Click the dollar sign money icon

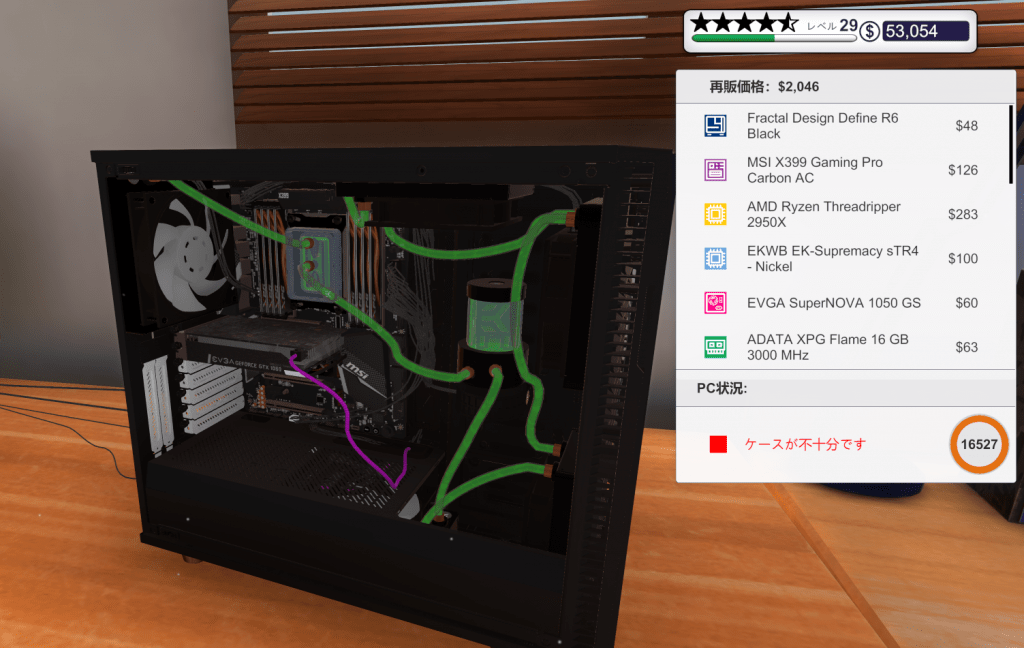pos(869,31)
